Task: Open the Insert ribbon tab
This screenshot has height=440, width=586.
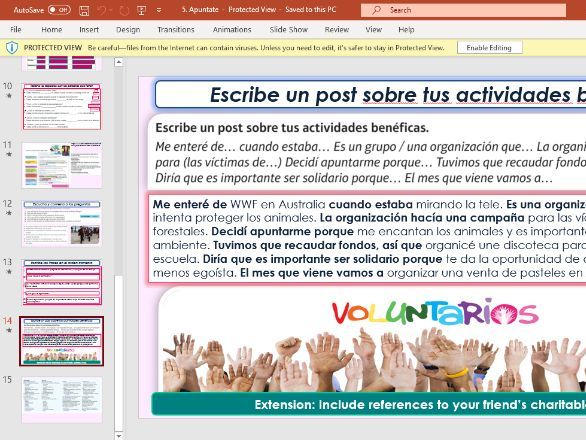Action: [89, 30]
